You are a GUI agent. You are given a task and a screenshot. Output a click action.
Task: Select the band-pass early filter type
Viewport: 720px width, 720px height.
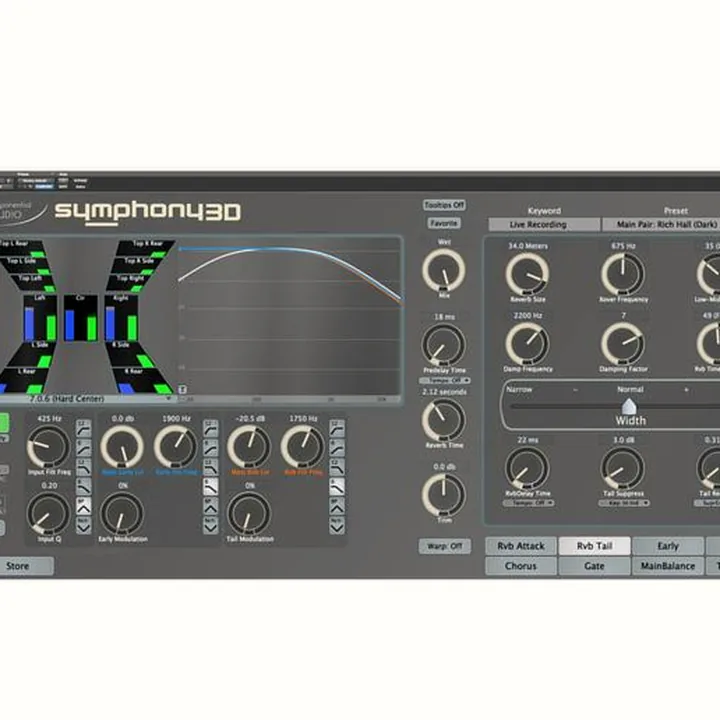pyautogui.click(x=210, y=506)
